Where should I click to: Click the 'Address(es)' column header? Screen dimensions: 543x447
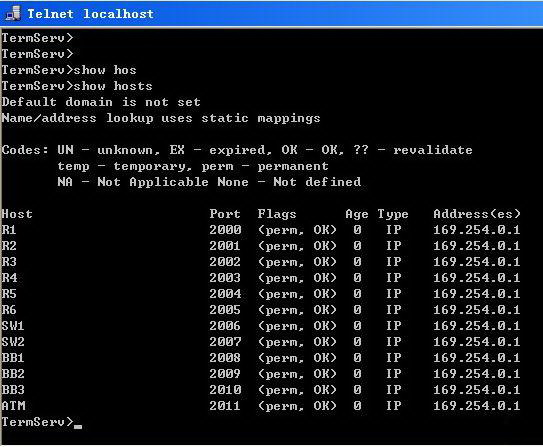(x=477, y=214)
